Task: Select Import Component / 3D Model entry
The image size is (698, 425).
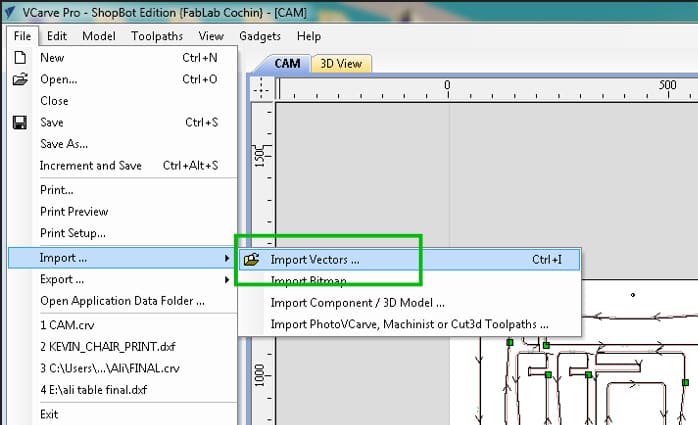Action: [410, 303]
